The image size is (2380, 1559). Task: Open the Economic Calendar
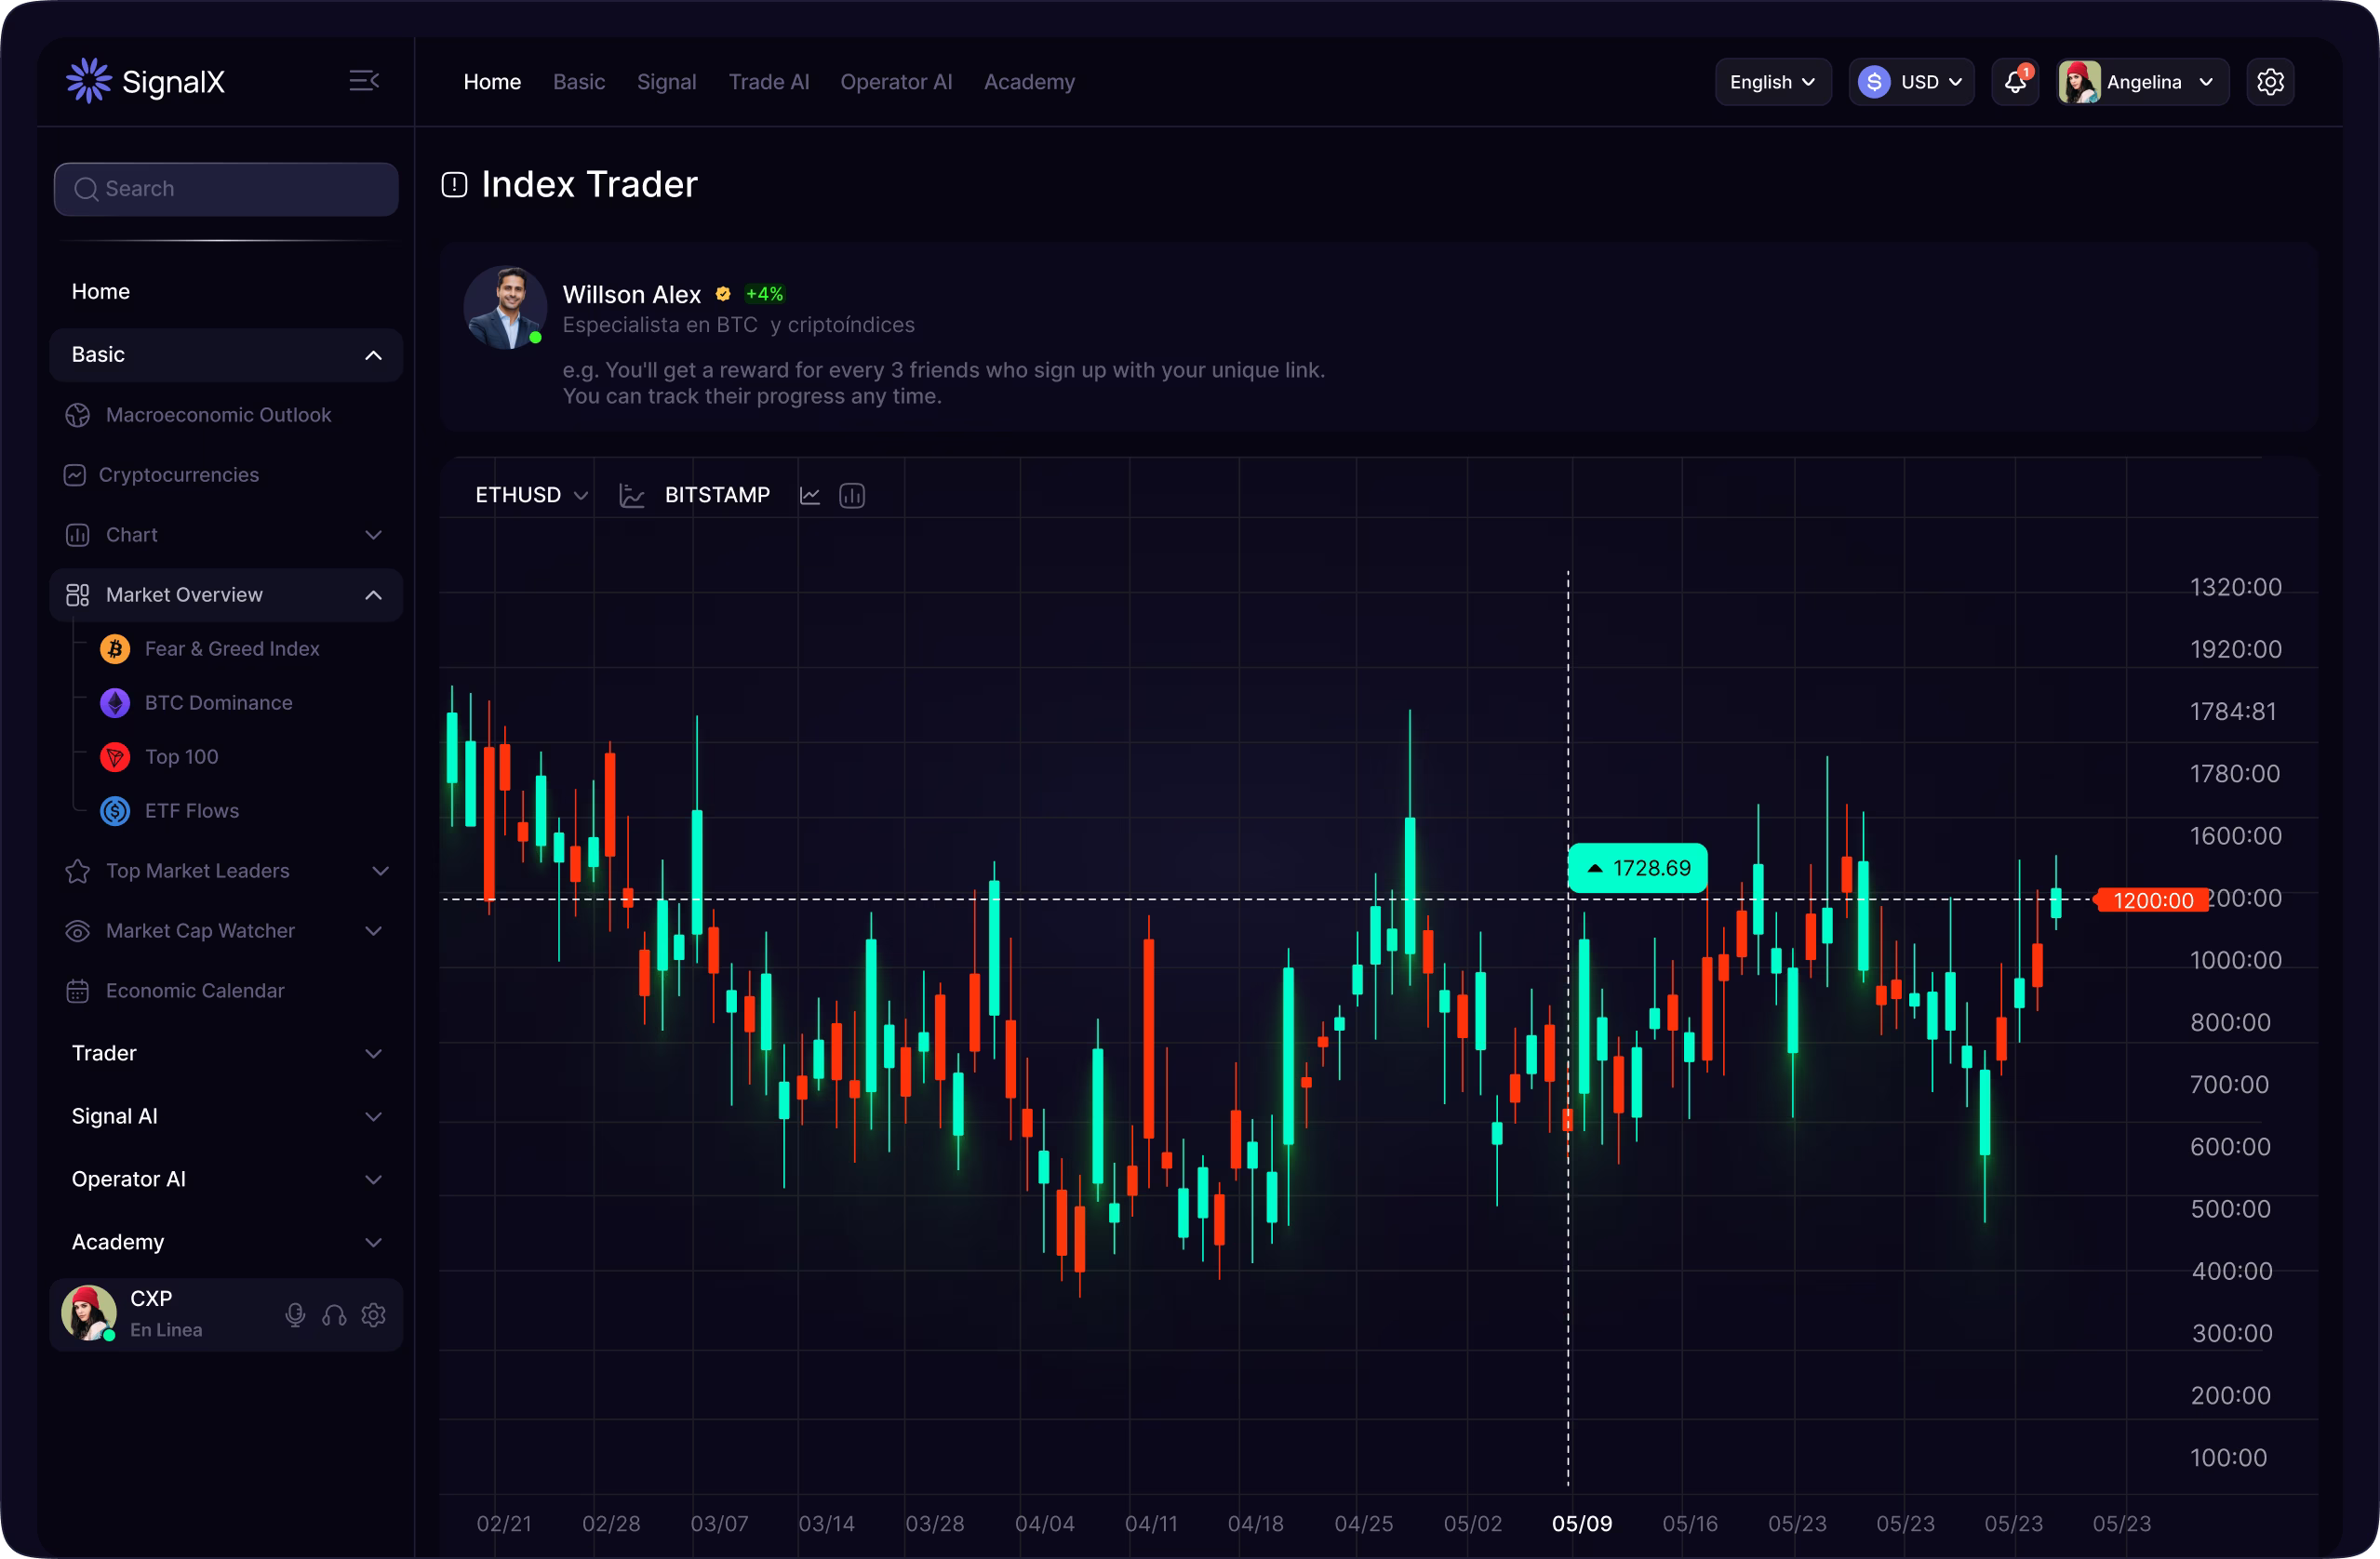(195, 990)
